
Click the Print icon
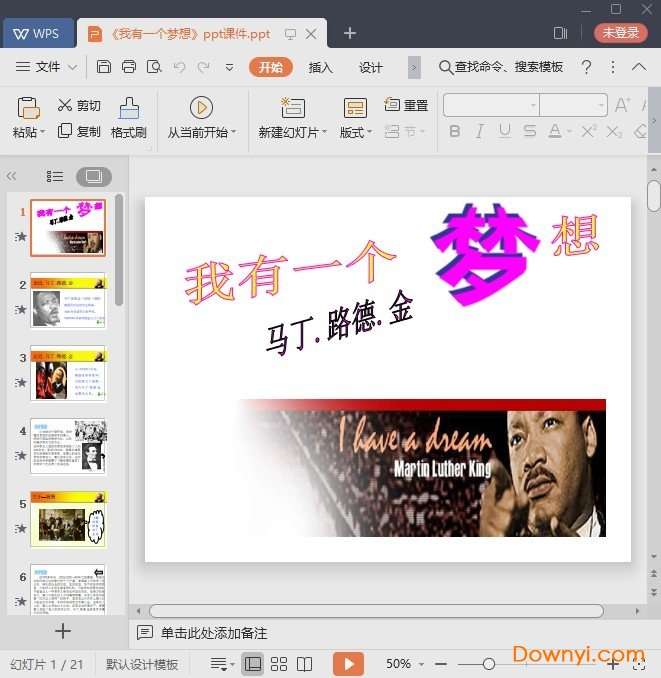(129, 67)
